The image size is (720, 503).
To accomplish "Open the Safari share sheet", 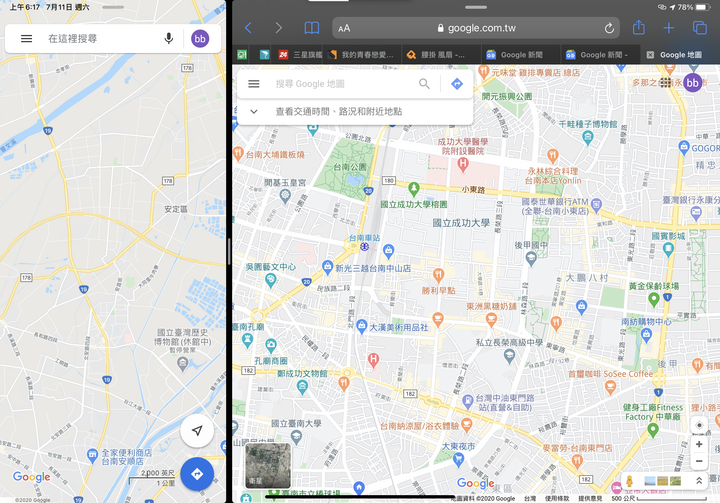I will pos(639,28).
